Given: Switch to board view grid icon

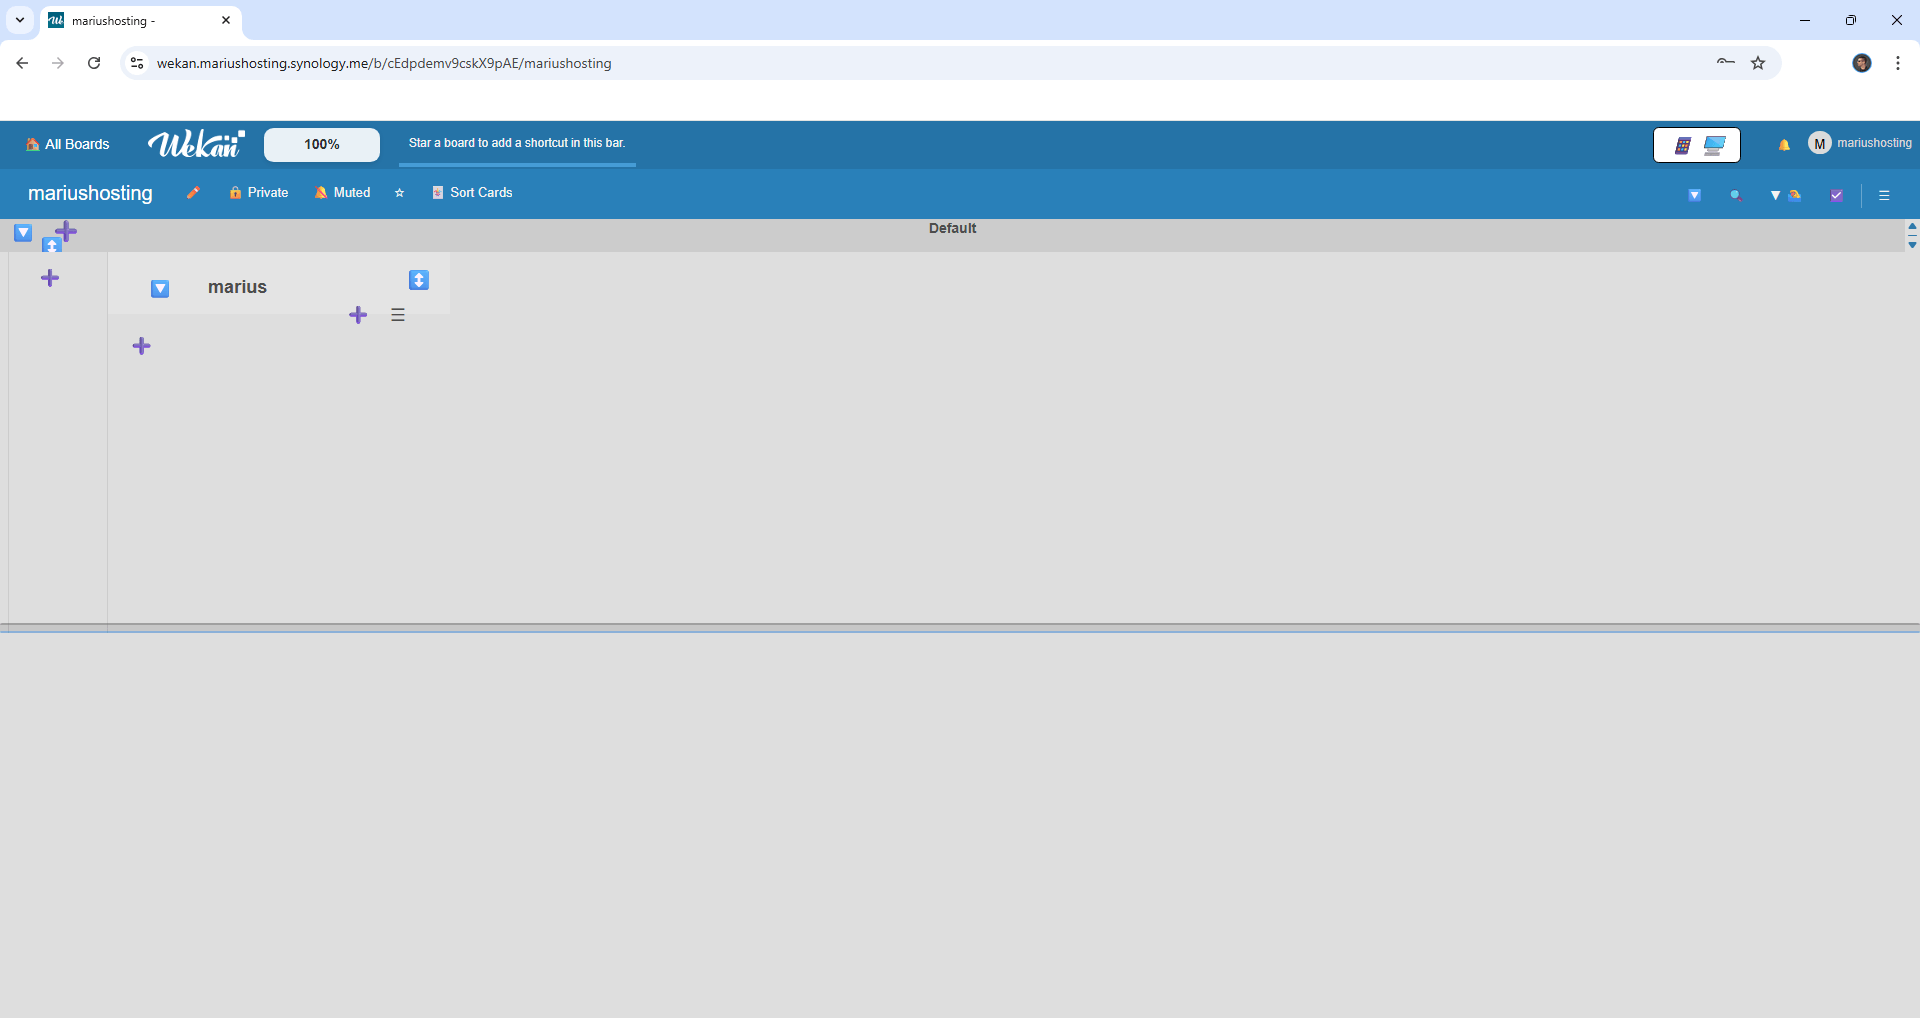Looking at the screenshot, I should click(x=1683, y=144).
